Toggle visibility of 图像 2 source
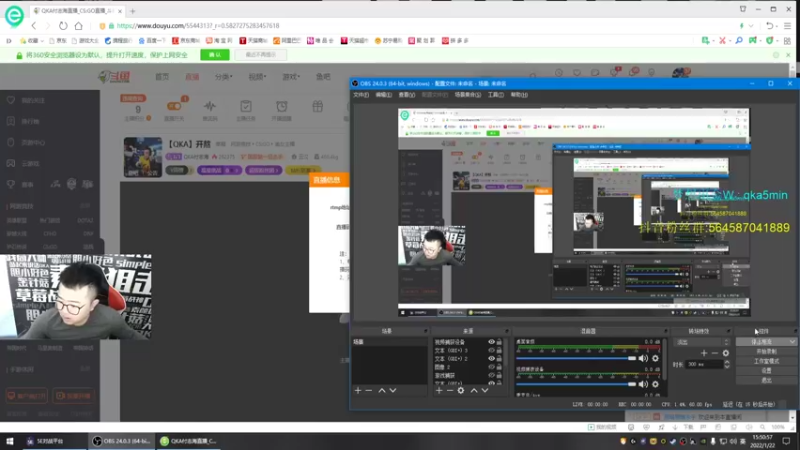Screen dimensions: 800x450 [491, 367]
